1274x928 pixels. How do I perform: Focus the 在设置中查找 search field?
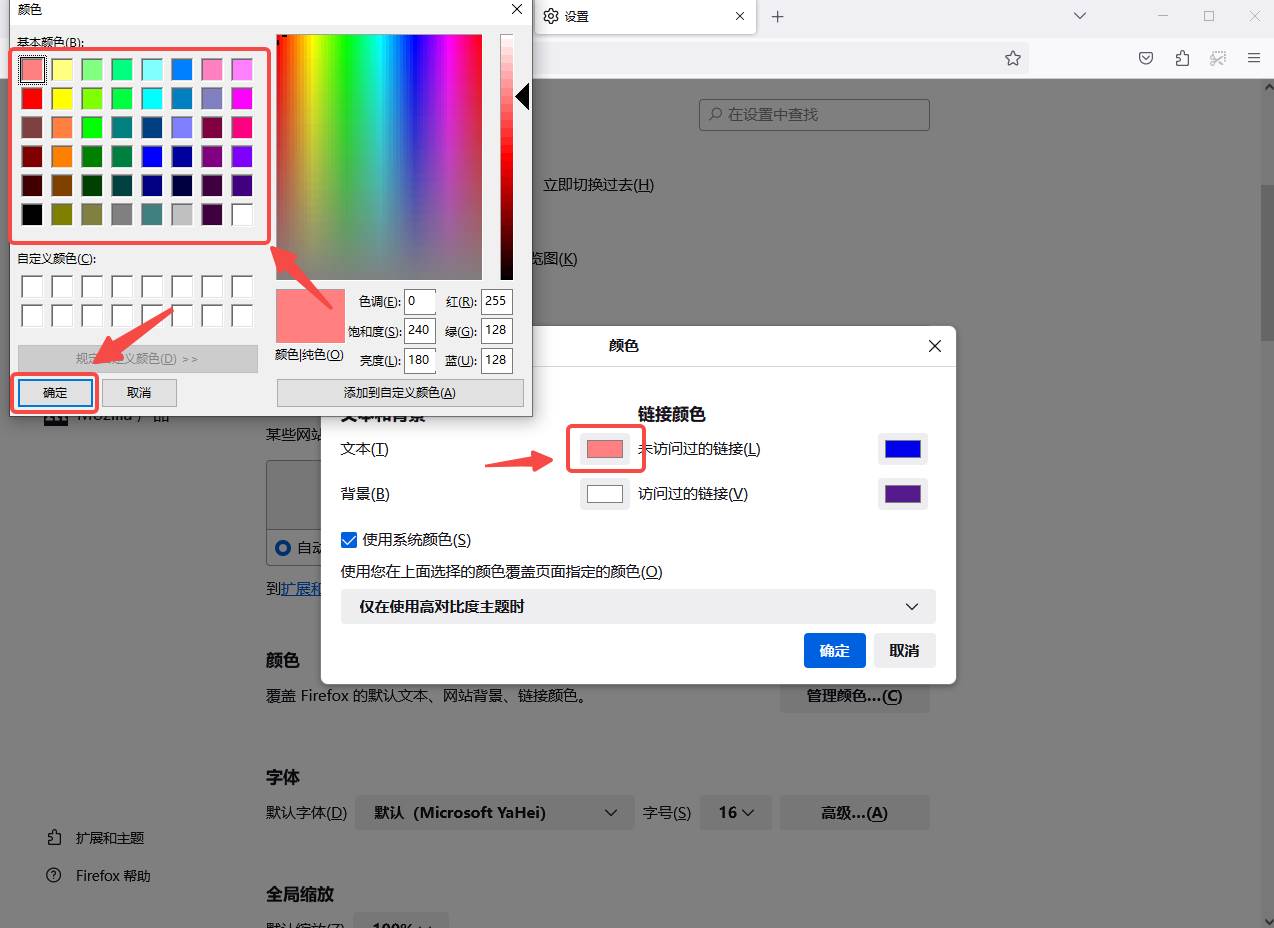point(814,115)
